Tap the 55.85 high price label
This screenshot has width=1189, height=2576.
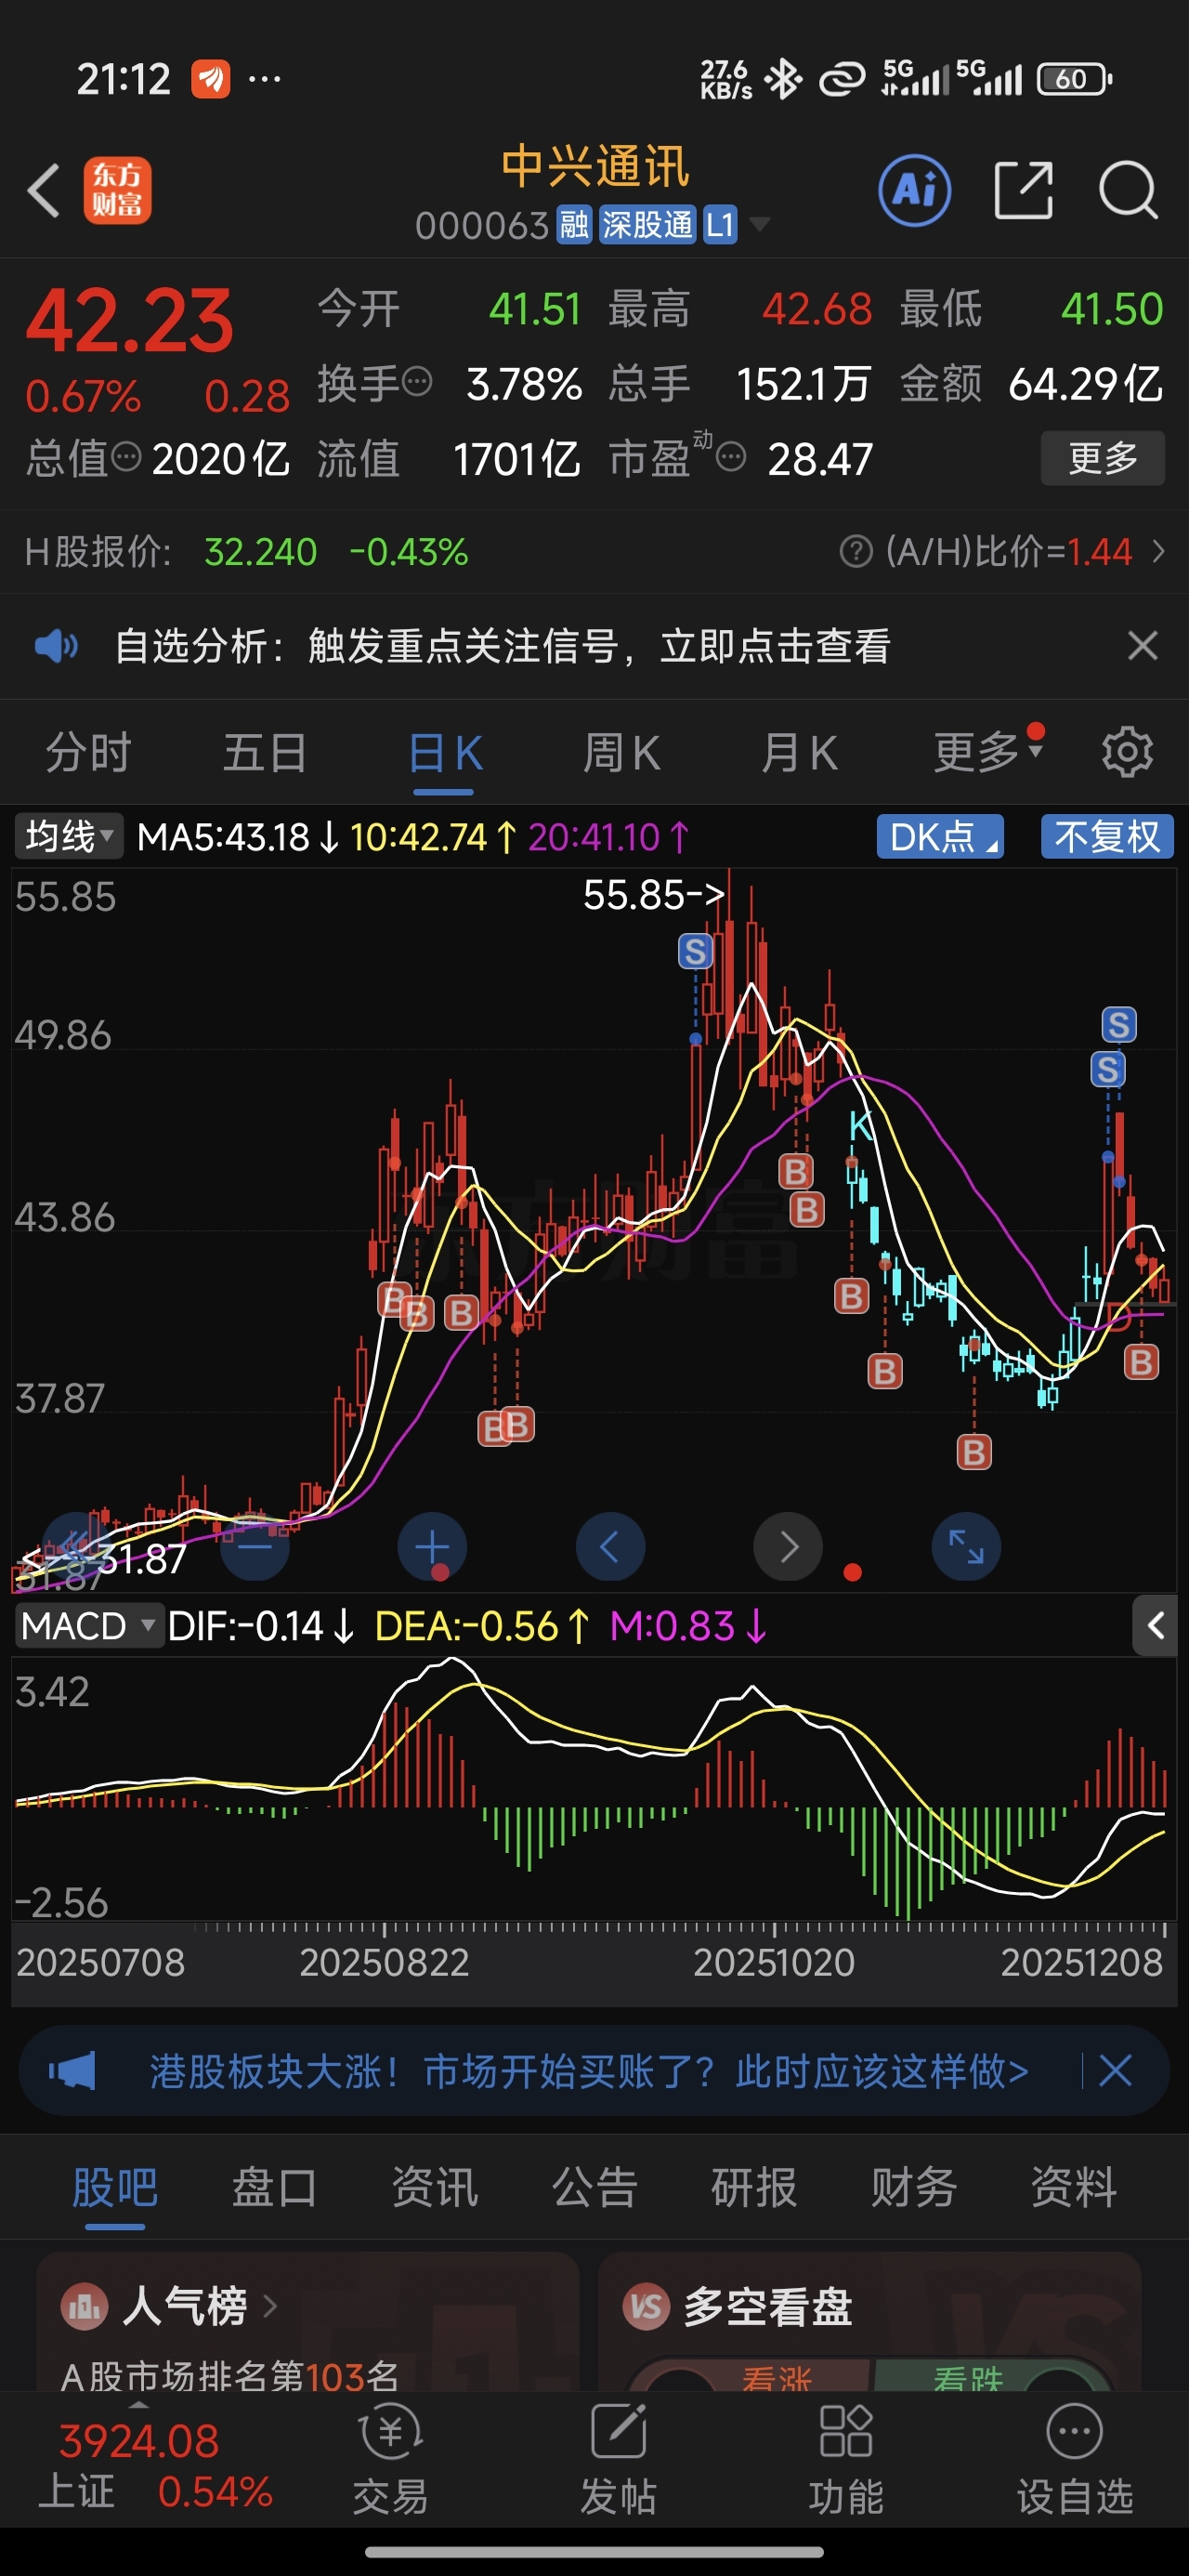tap(653, 894)
